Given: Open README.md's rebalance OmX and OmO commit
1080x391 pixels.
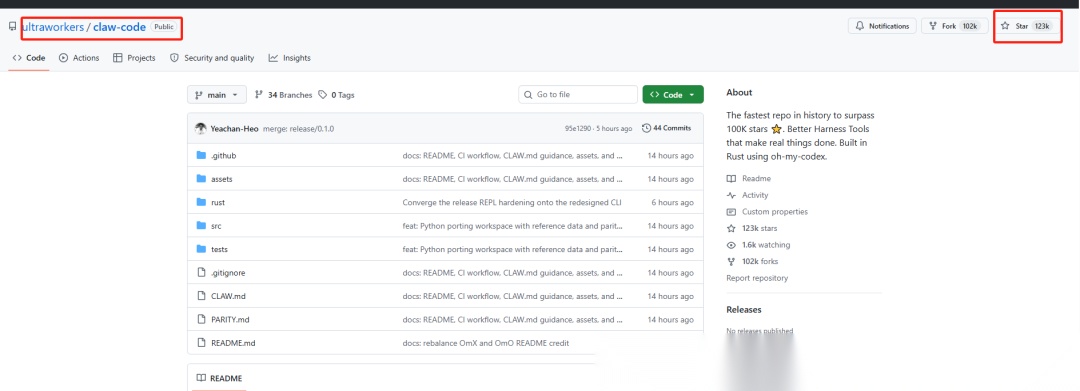Looking at the screenshot, I should [x=486, y=343].
